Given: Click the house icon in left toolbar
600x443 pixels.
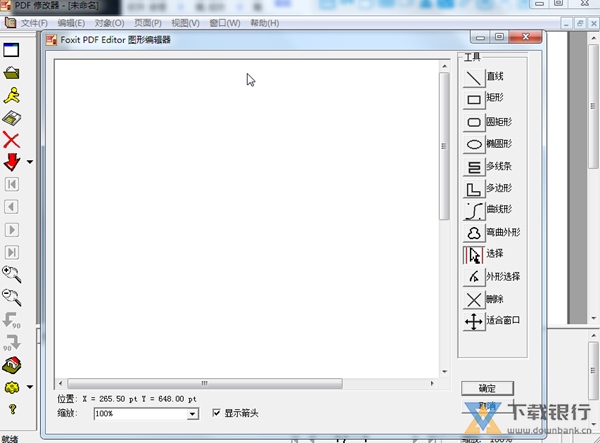Looking at the screenshot, I should coord(11,365).
